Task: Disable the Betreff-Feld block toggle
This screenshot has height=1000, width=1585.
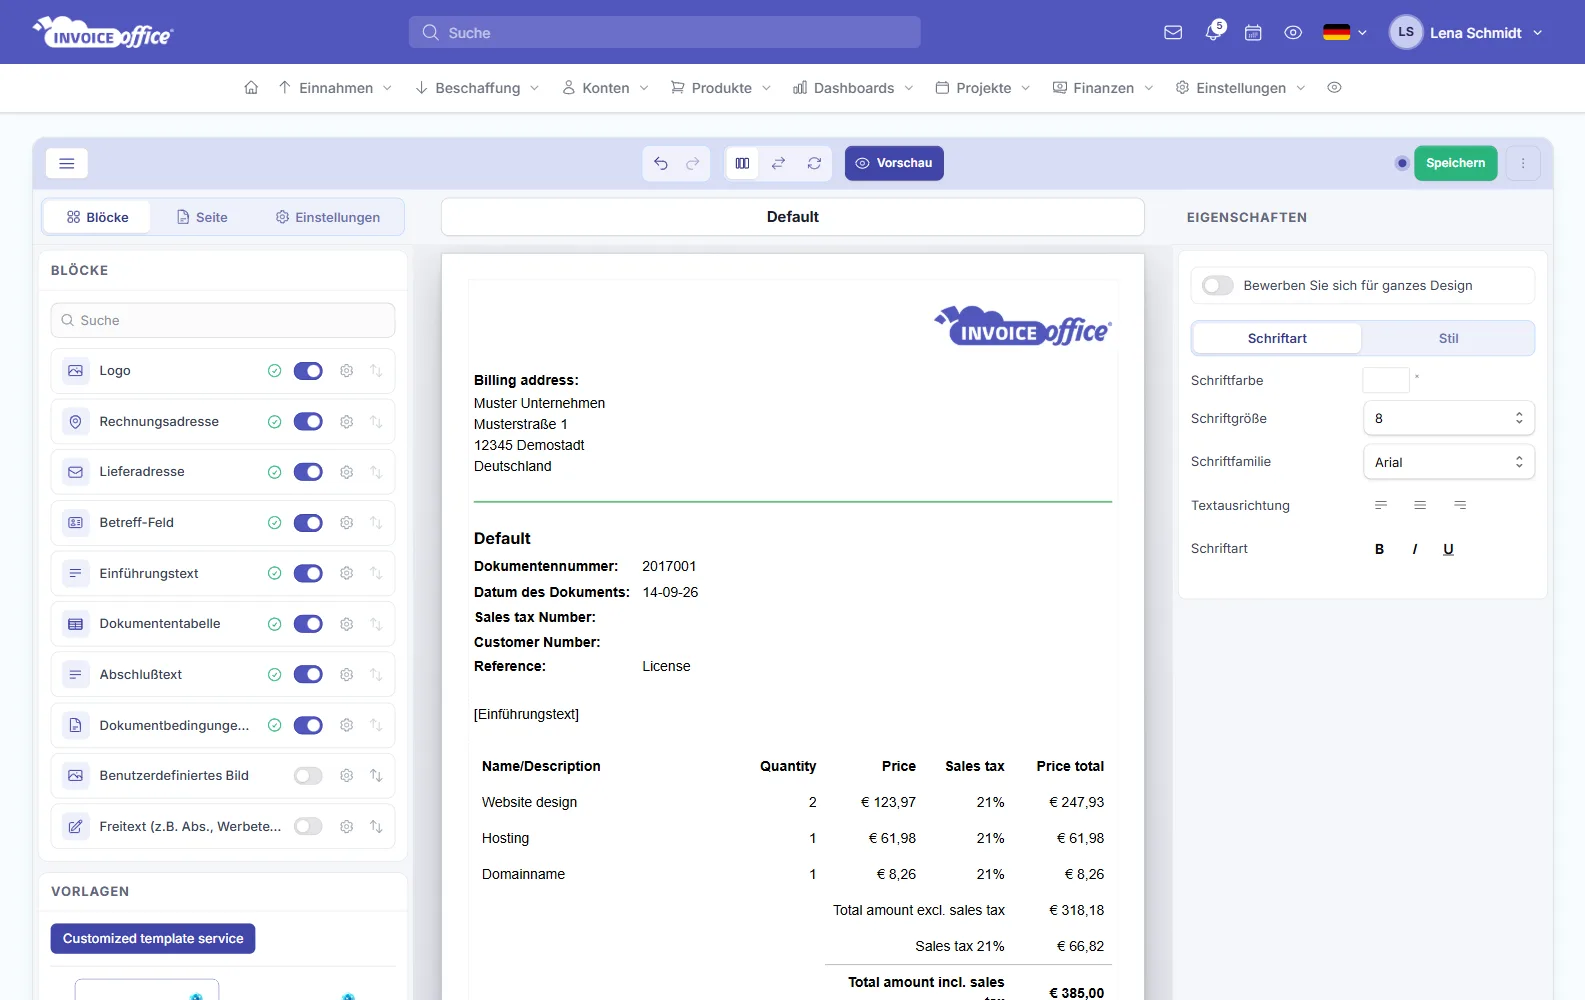Action: [308, 523]
